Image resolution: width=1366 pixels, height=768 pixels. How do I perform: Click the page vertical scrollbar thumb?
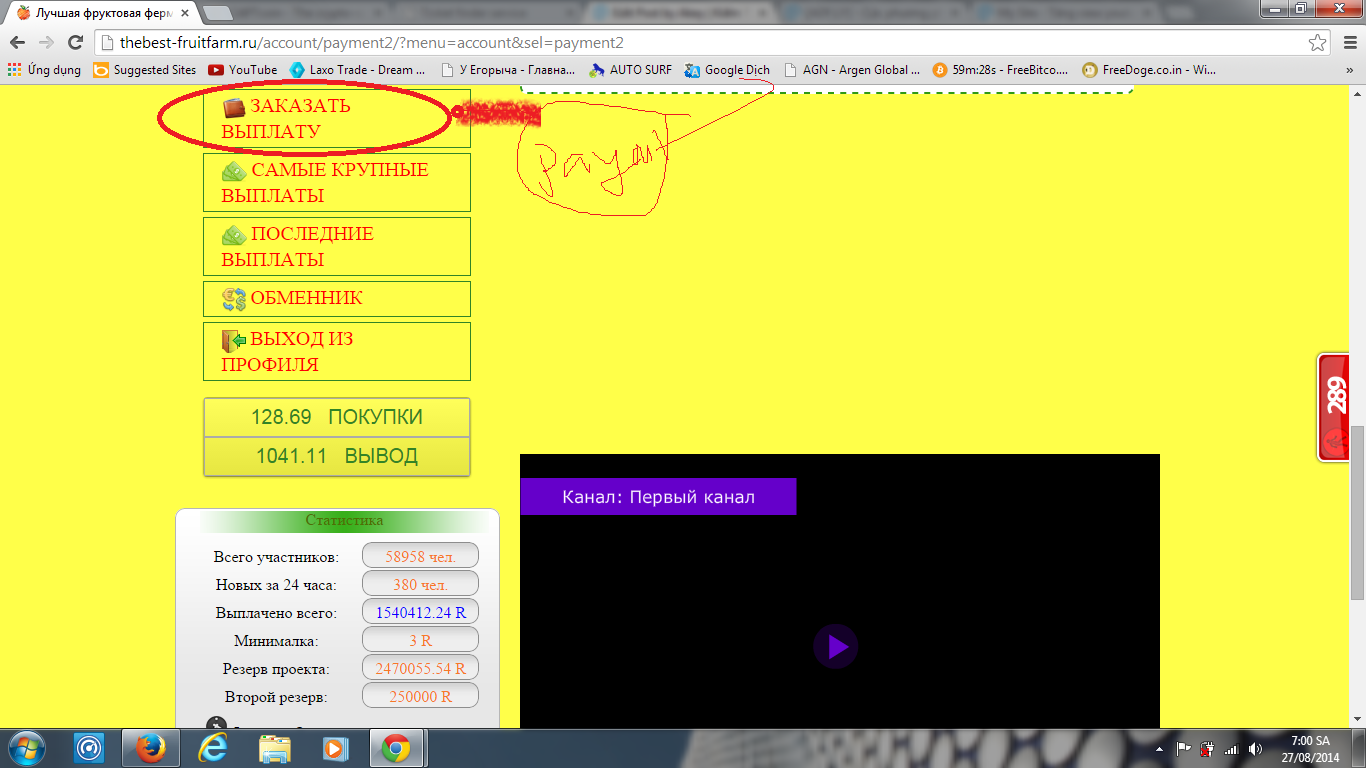[x=1357, y=512]
